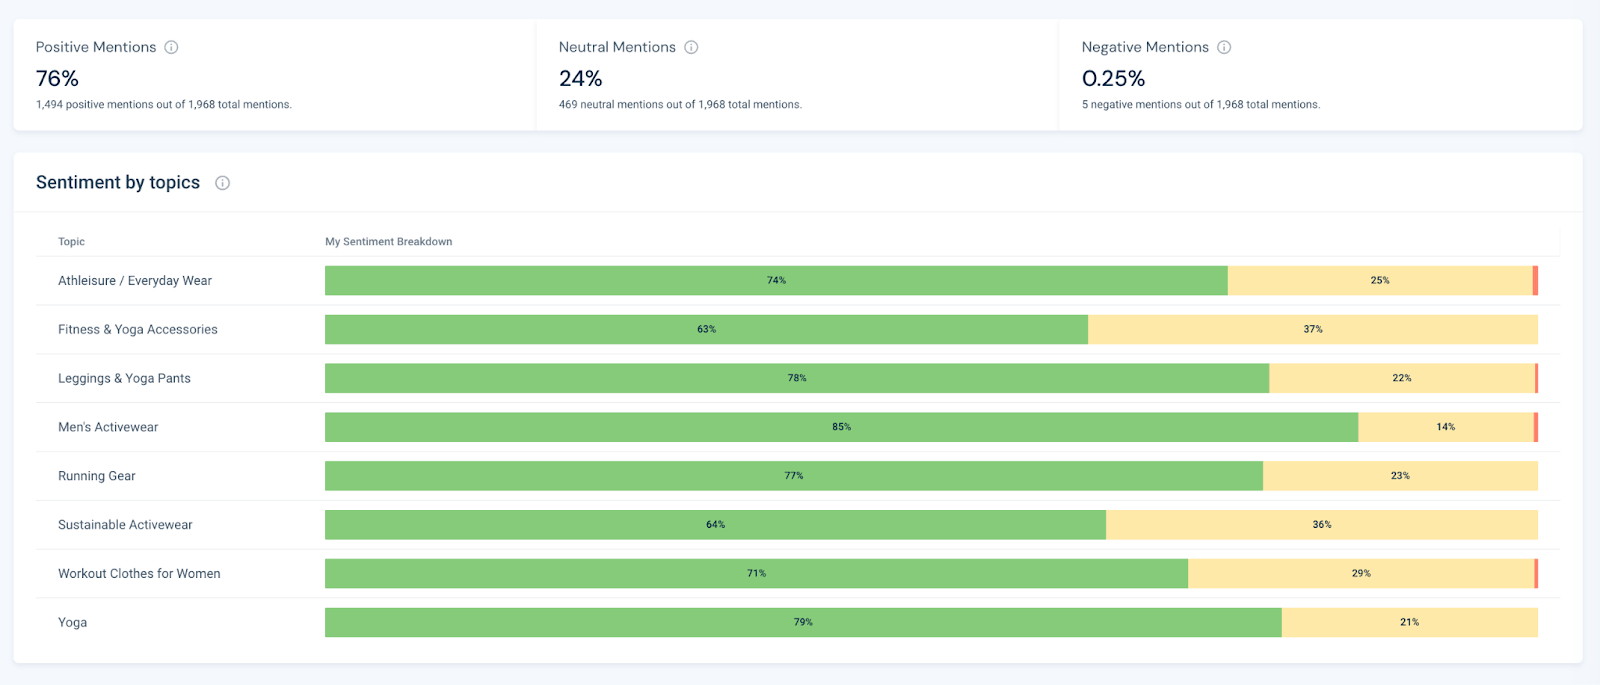The width and height of the screenshot is (1600, 685).
Task: Click the 79% positive bar for Yoga
Action: click(803, 622)
